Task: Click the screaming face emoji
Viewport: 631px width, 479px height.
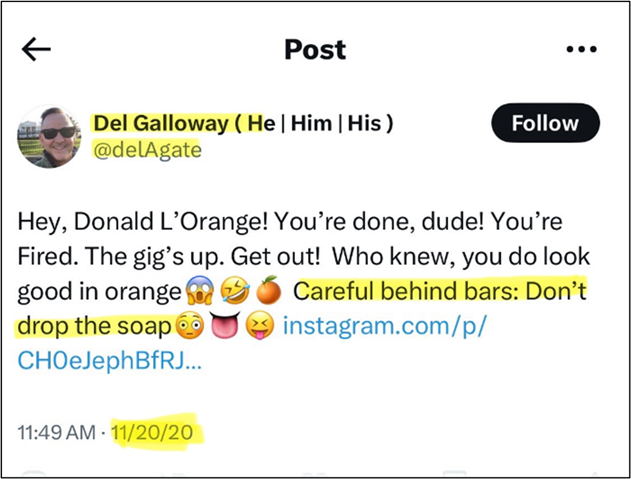Action: point(200,292)
